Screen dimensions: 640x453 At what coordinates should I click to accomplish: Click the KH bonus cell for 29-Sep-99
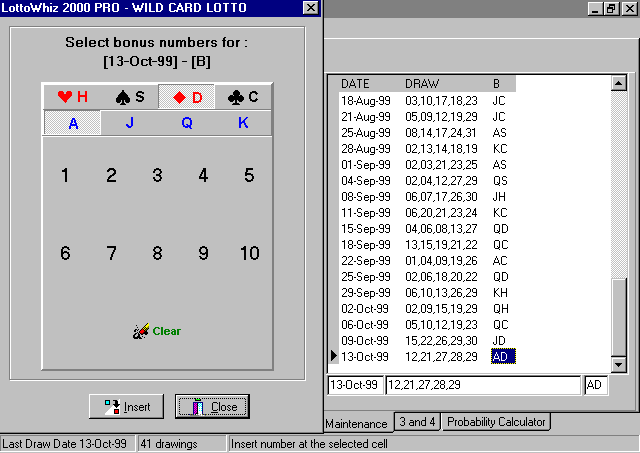500,293
